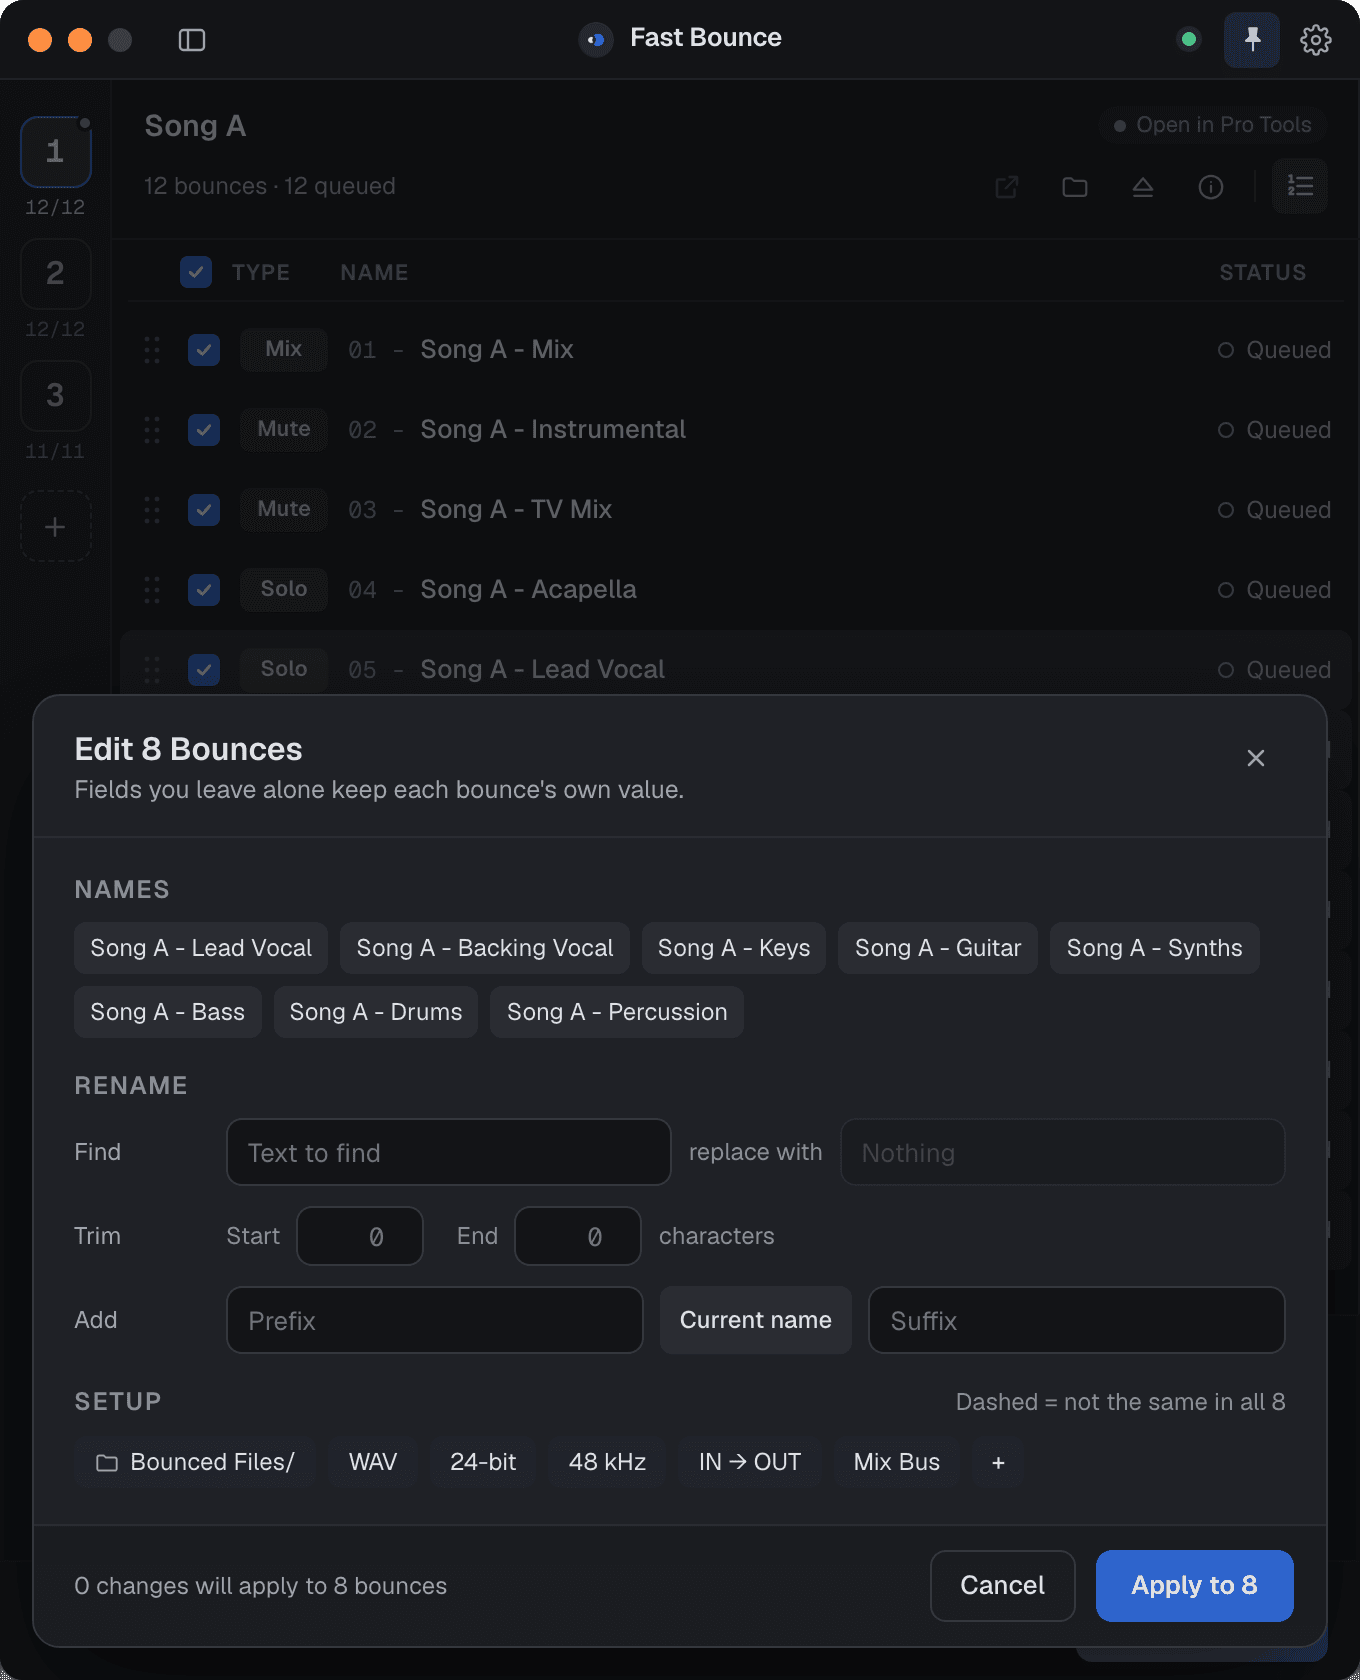Click the replace with Nothing field
Image resolution: width=1360 pixels, height=1680 pixels.
(x=1062, y=1152)
